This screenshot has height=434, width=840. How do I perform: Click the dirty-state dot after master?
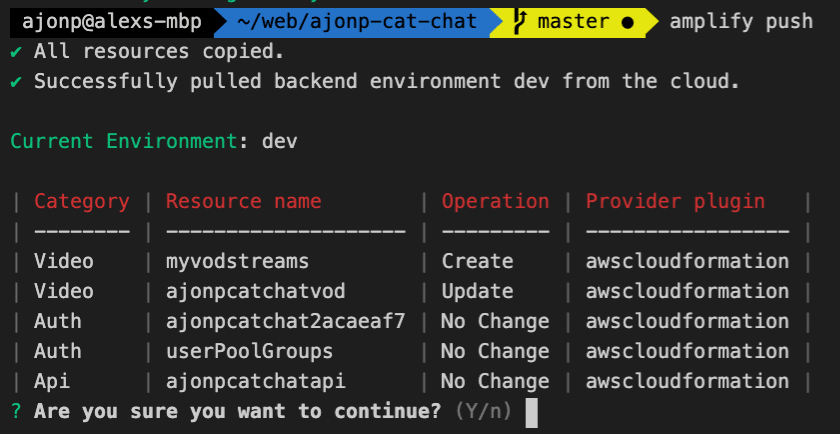click(x=628, y=23)
